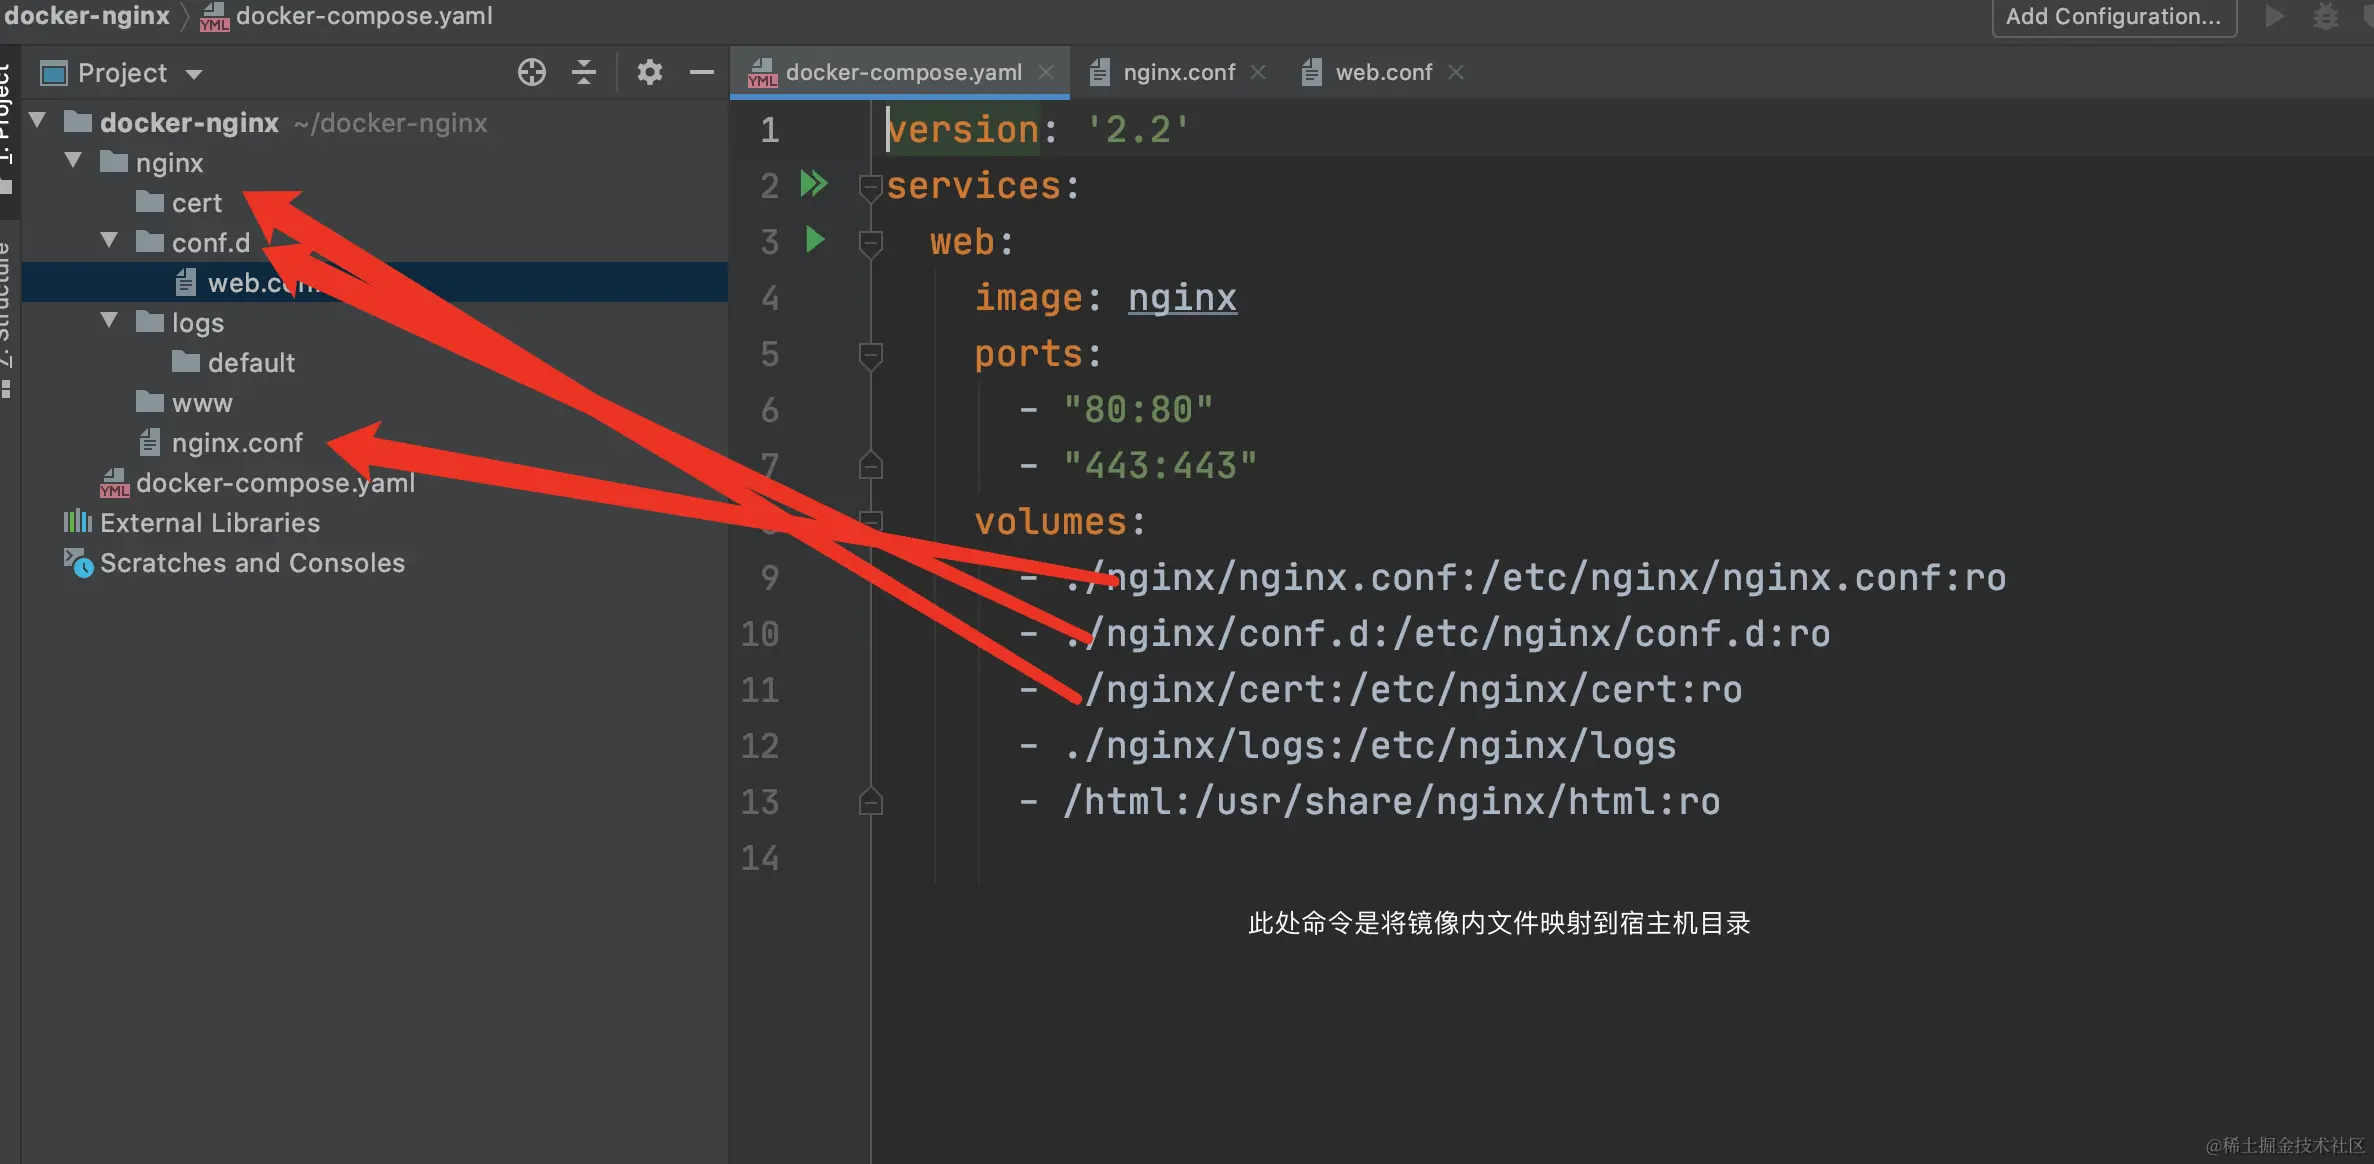Toggle code fold marker on ports line
Viewport: 2374px width, 1164px height.
coord(870,354)
